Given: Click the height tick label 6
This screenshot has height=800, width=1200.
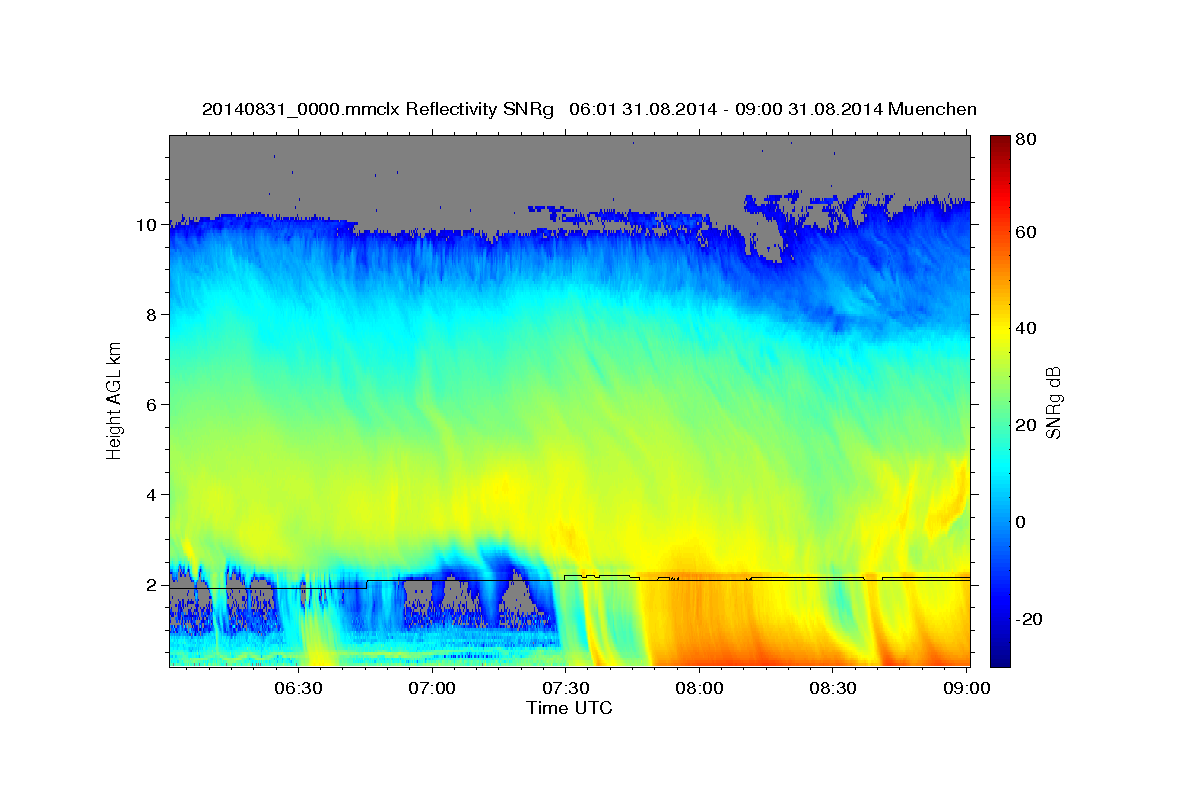Looking at the screenshot, I should point(153,405).
